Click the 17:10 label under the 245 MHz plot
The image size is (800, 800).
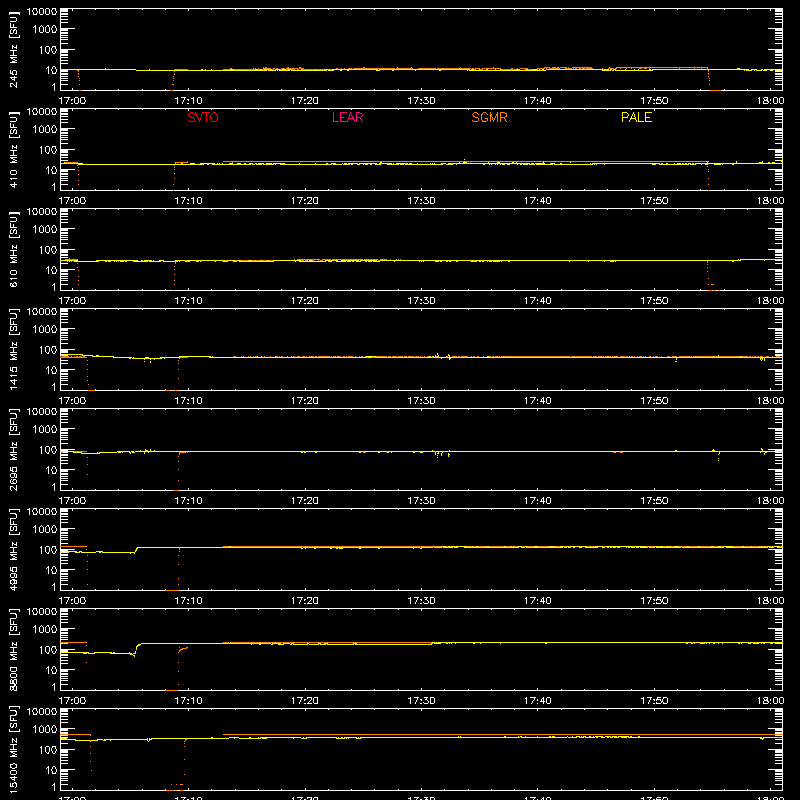click(188, 101)
